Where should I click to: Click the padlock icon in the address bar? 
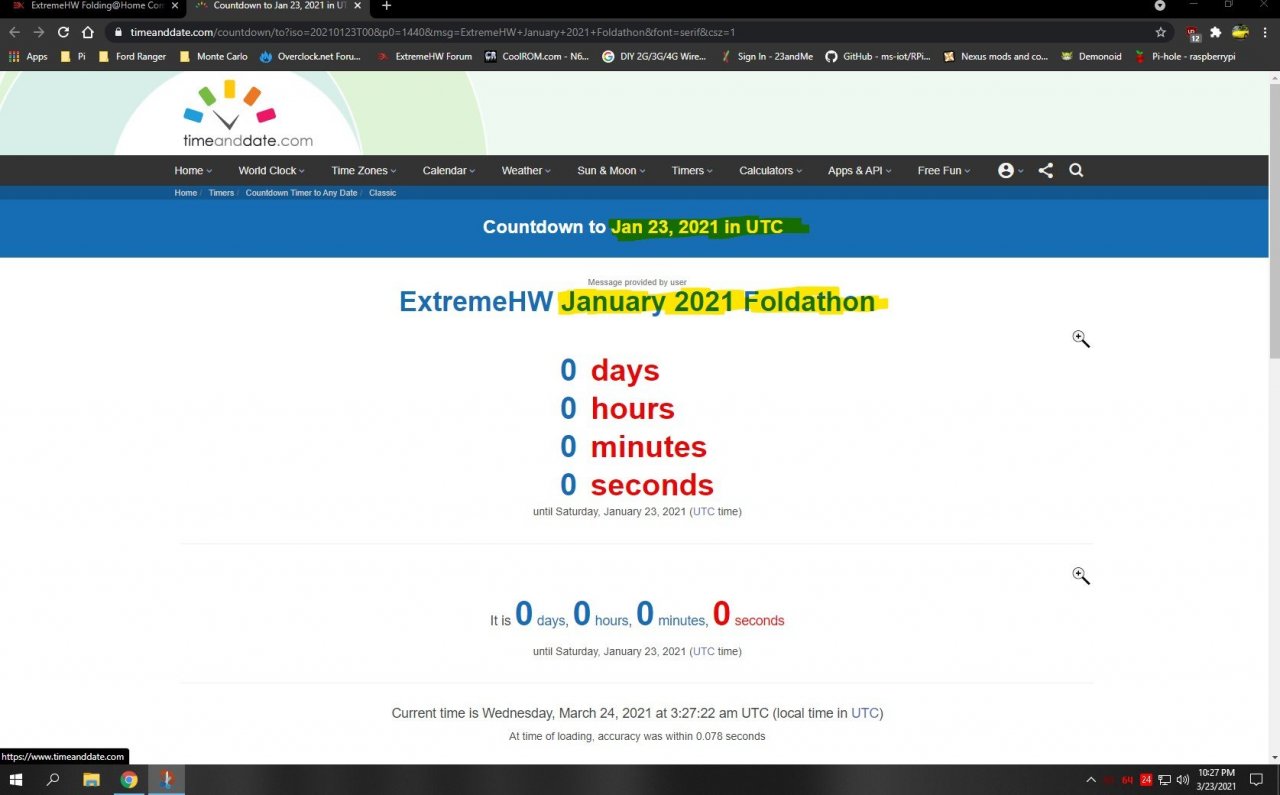click(x=118, y=31)
